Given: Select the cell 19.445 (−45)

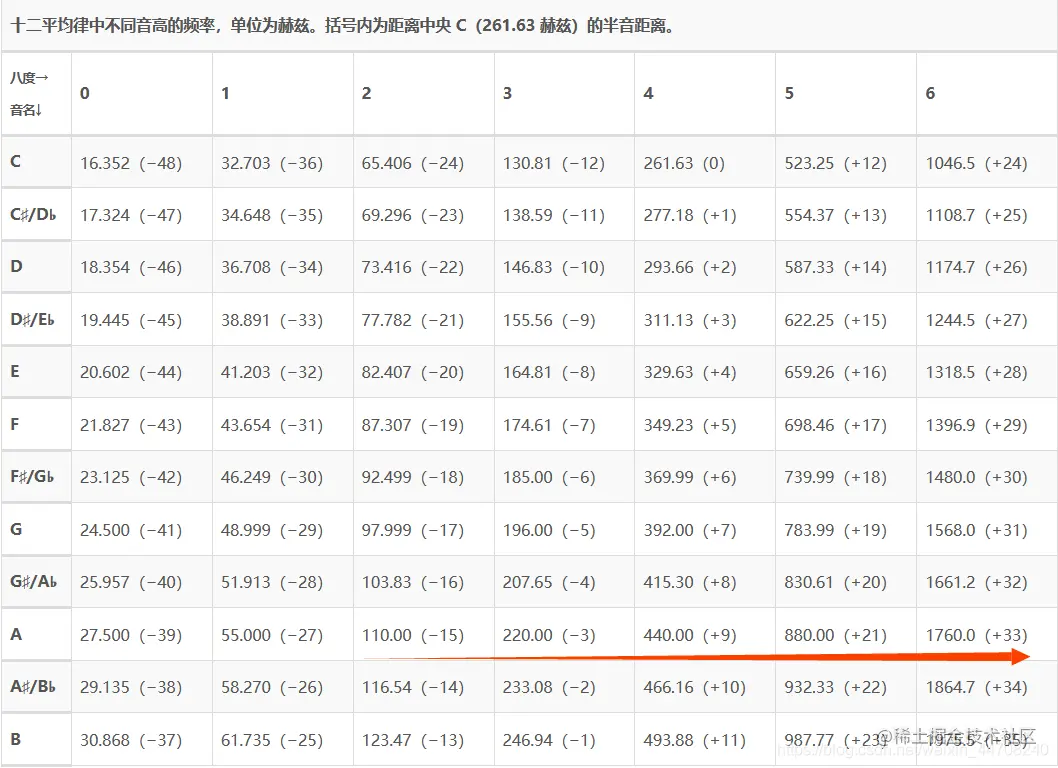Looking at the screenshot, I should (x=142, y=319).
